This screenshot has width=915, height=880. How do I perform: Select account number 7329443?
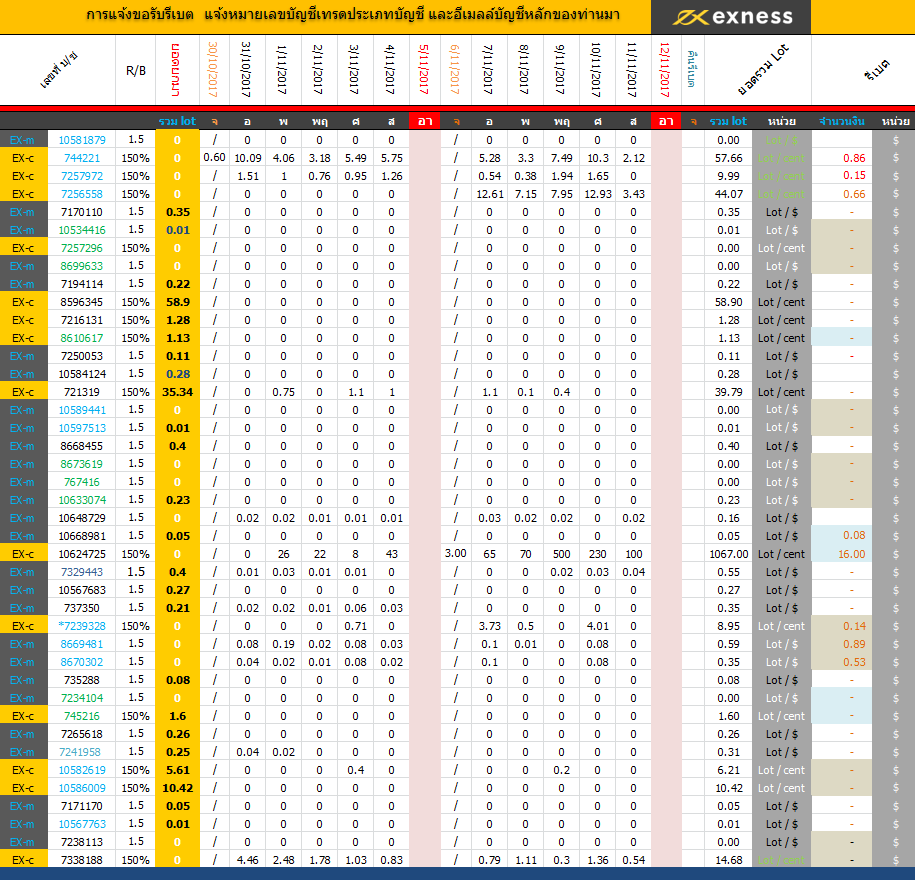[x=82, y=572]
